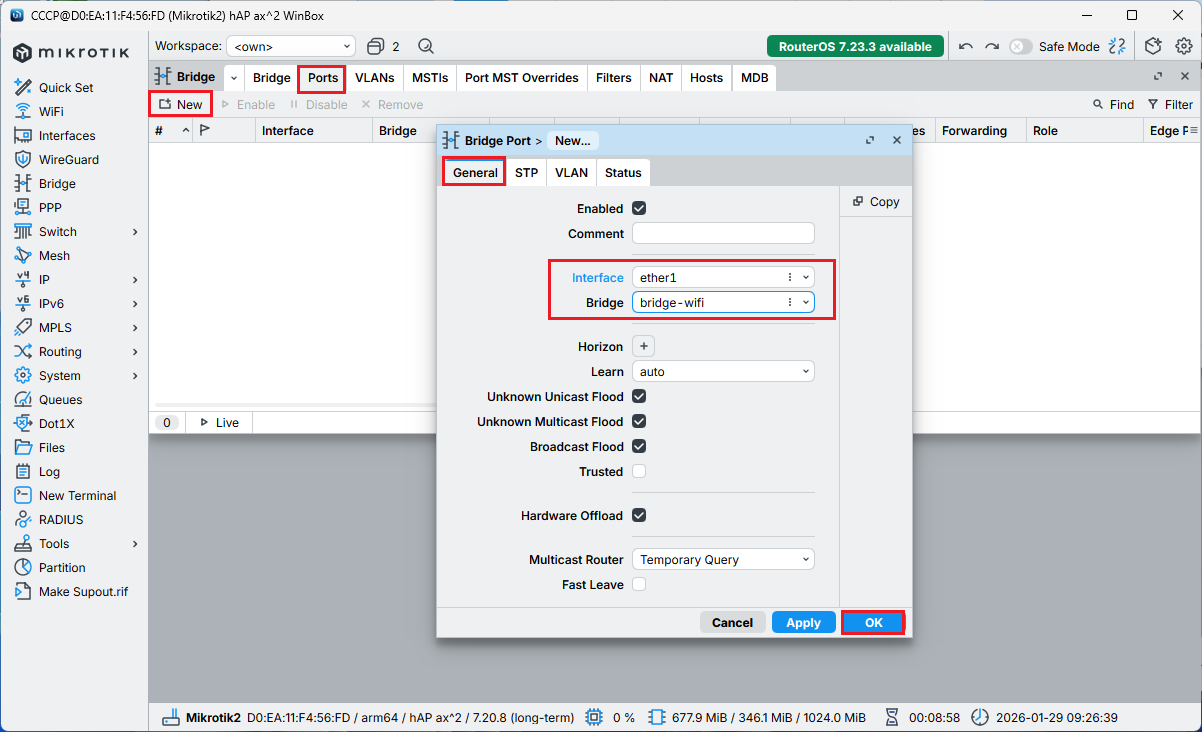
Task: Open the Workspace dropdown
Action: [291, 46]
